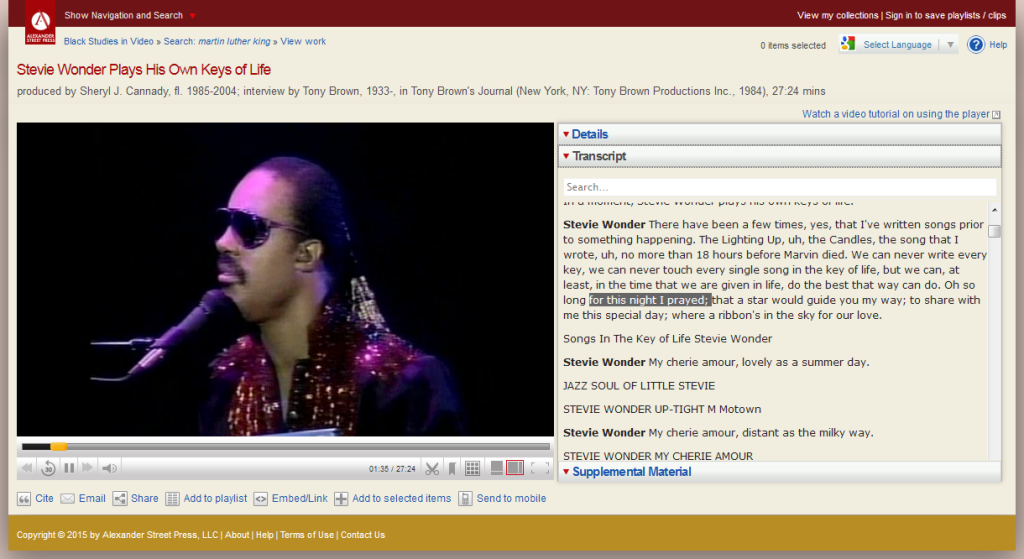
Task: Watch a video tutorial on using the player
Action: point(896,114)
